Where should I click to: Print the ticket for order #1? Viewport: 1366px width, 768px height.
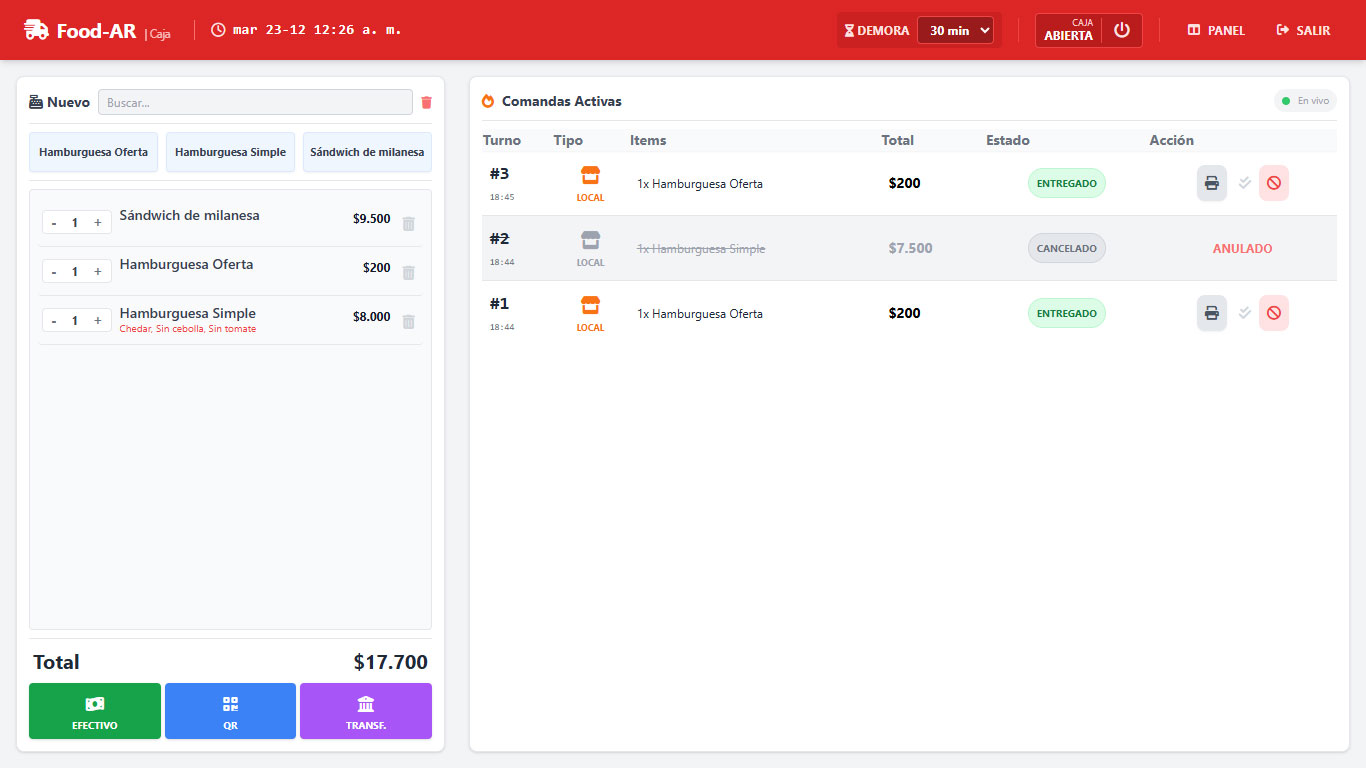click(x=1211, y=313)
